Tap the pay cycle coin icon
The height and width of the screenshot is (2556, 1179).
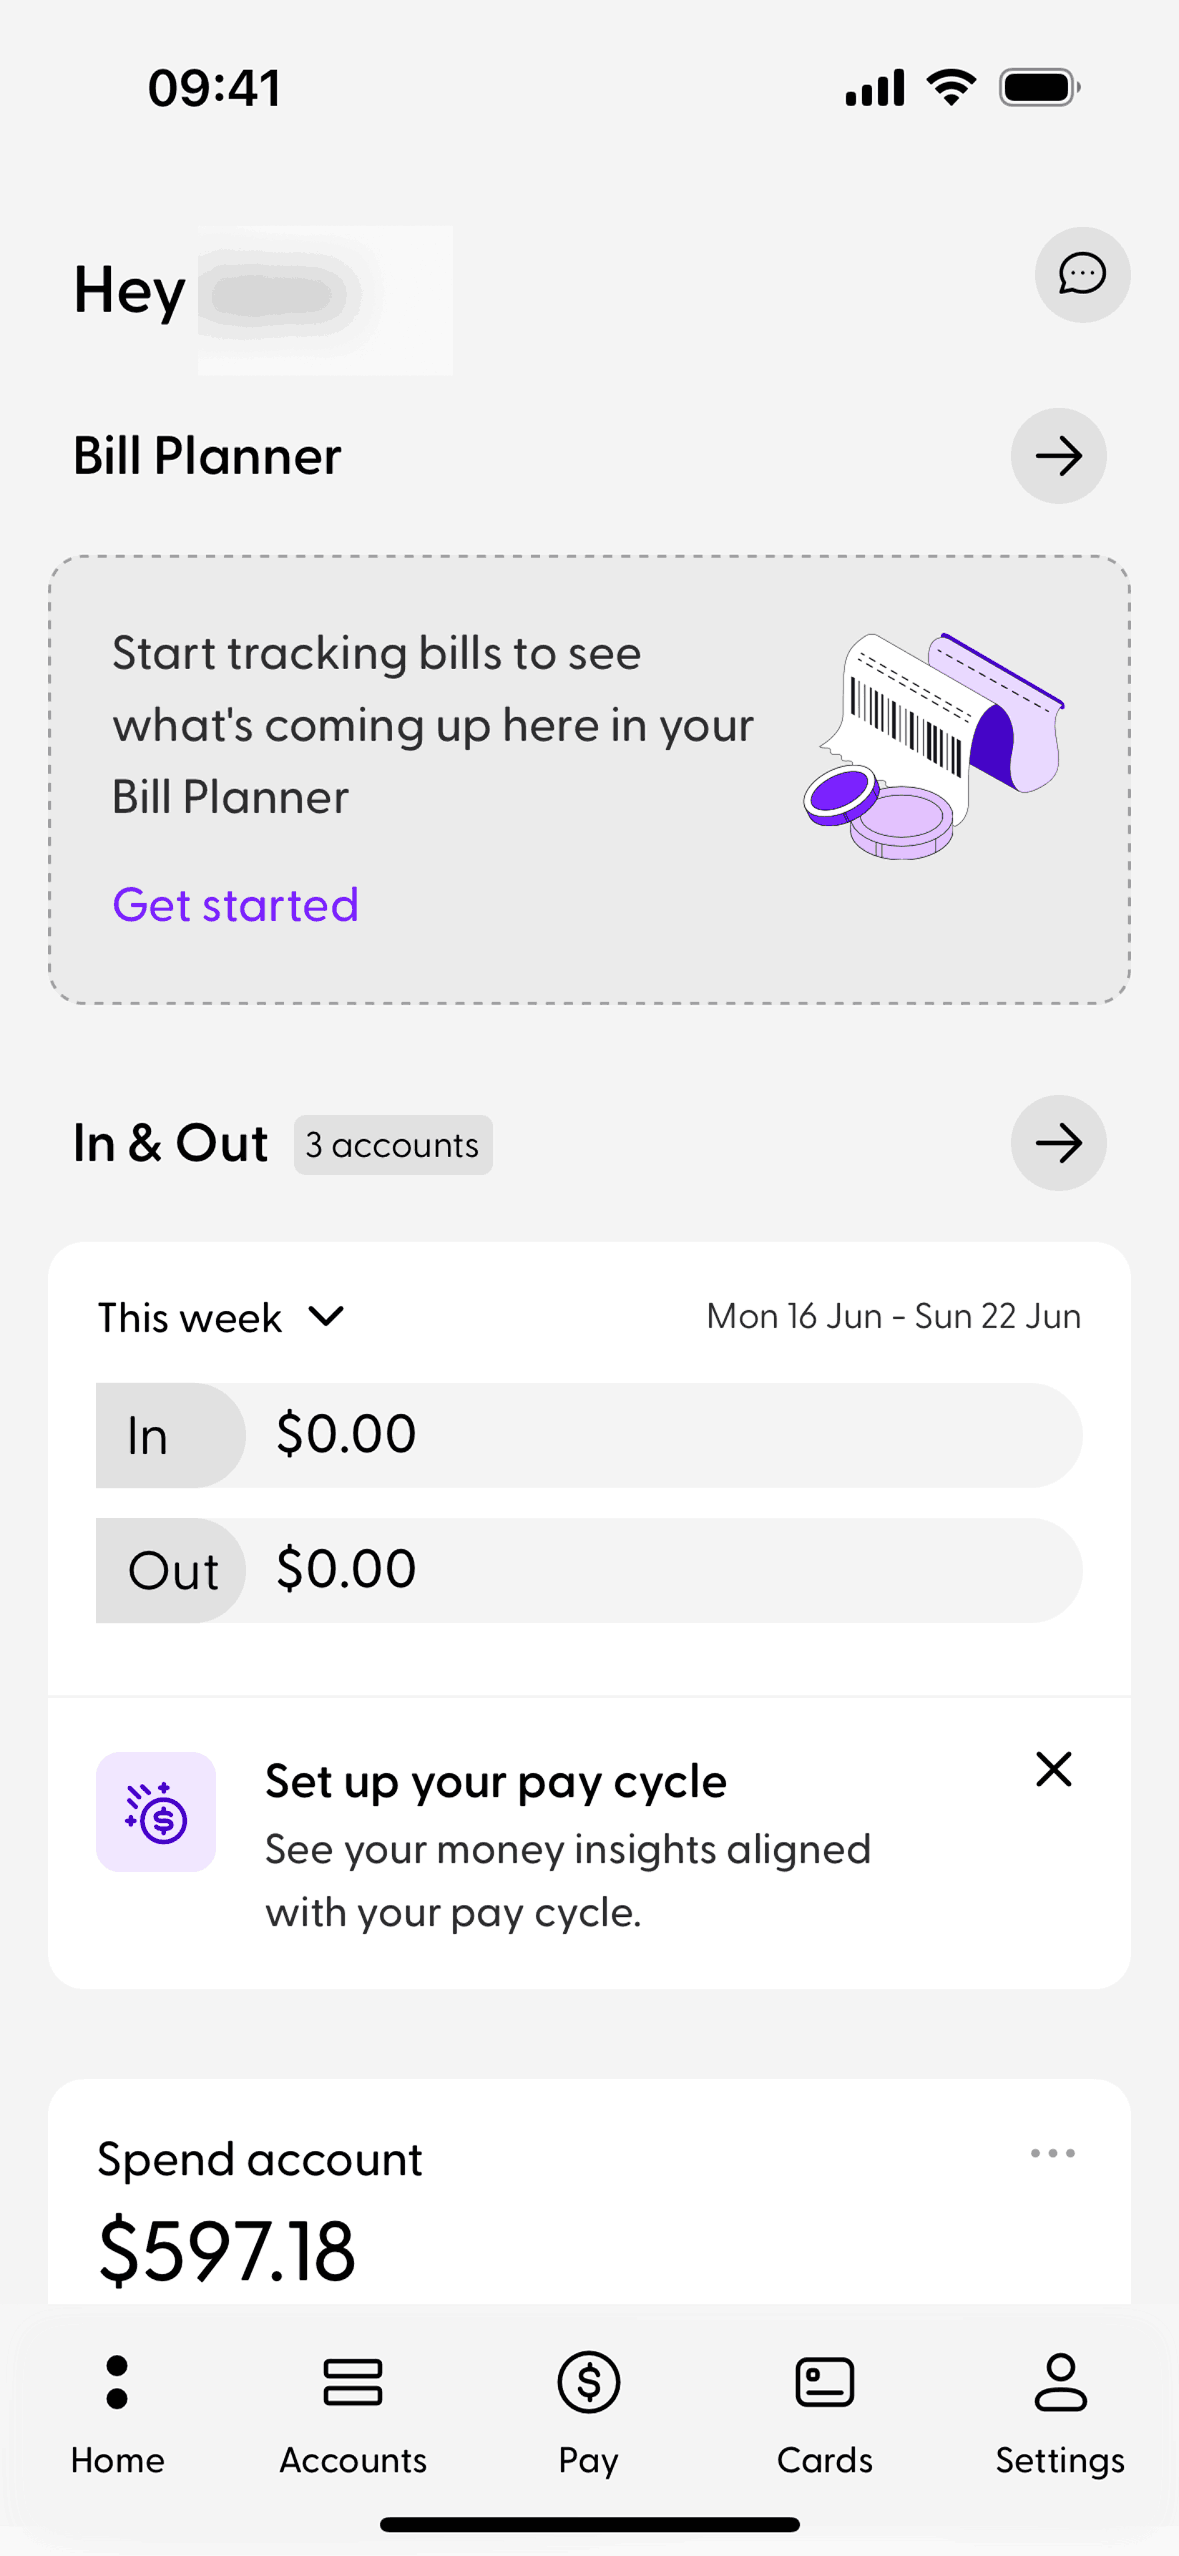(156, 1812)
